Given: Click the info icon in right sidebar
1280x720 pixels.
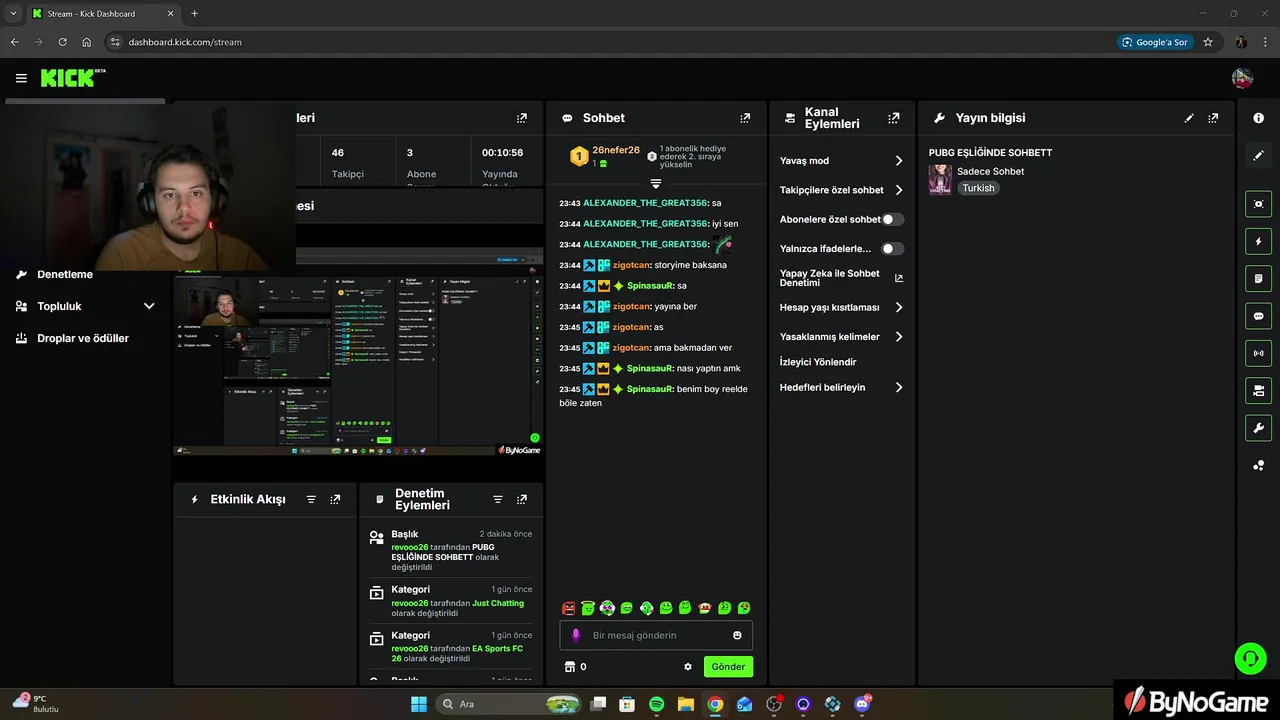Looking at the screenshot, I should coord(1259,118).
